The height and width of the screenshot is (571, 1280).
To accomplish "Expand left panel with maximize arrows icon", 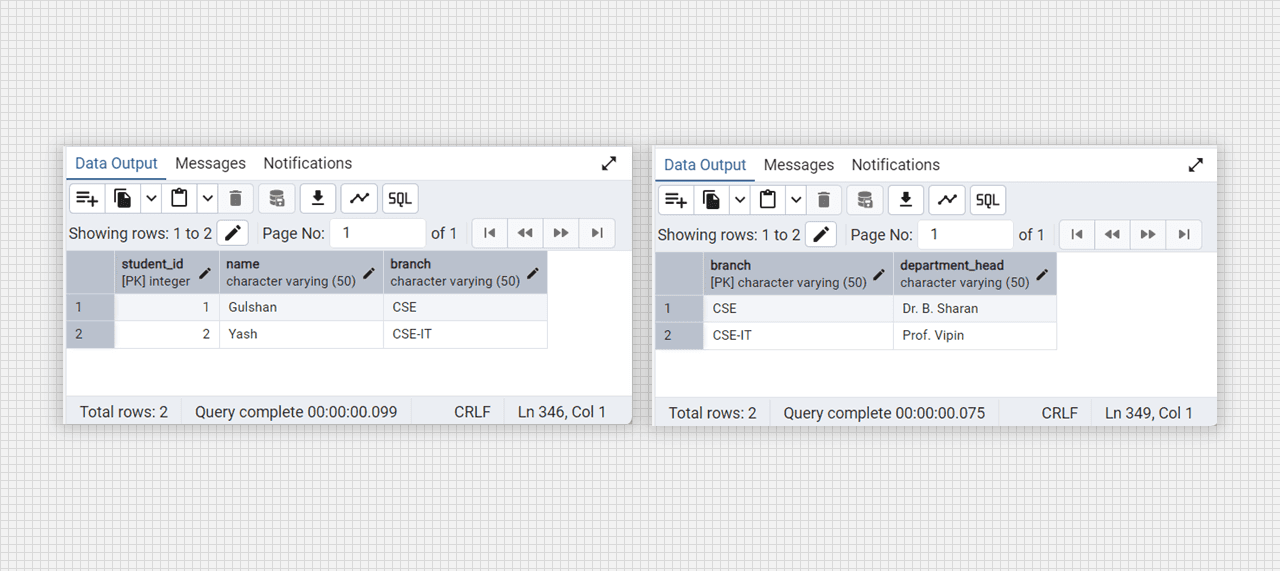I will click(x=609, y=163).
